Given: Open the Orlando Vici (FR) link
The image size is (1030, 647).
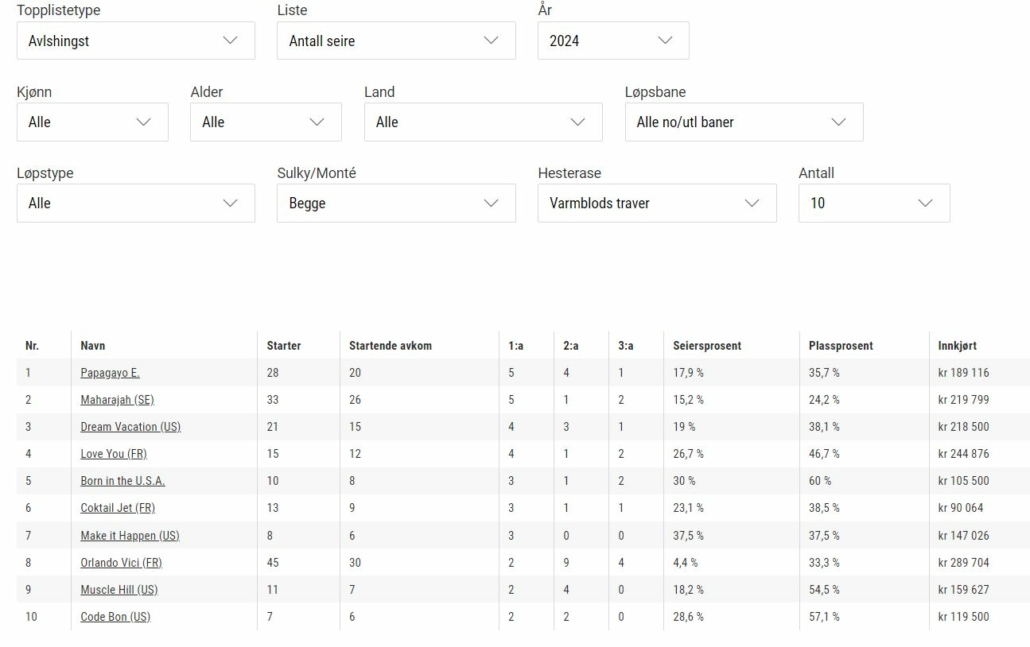Looking at the screenshot, I should click(121, 563).
